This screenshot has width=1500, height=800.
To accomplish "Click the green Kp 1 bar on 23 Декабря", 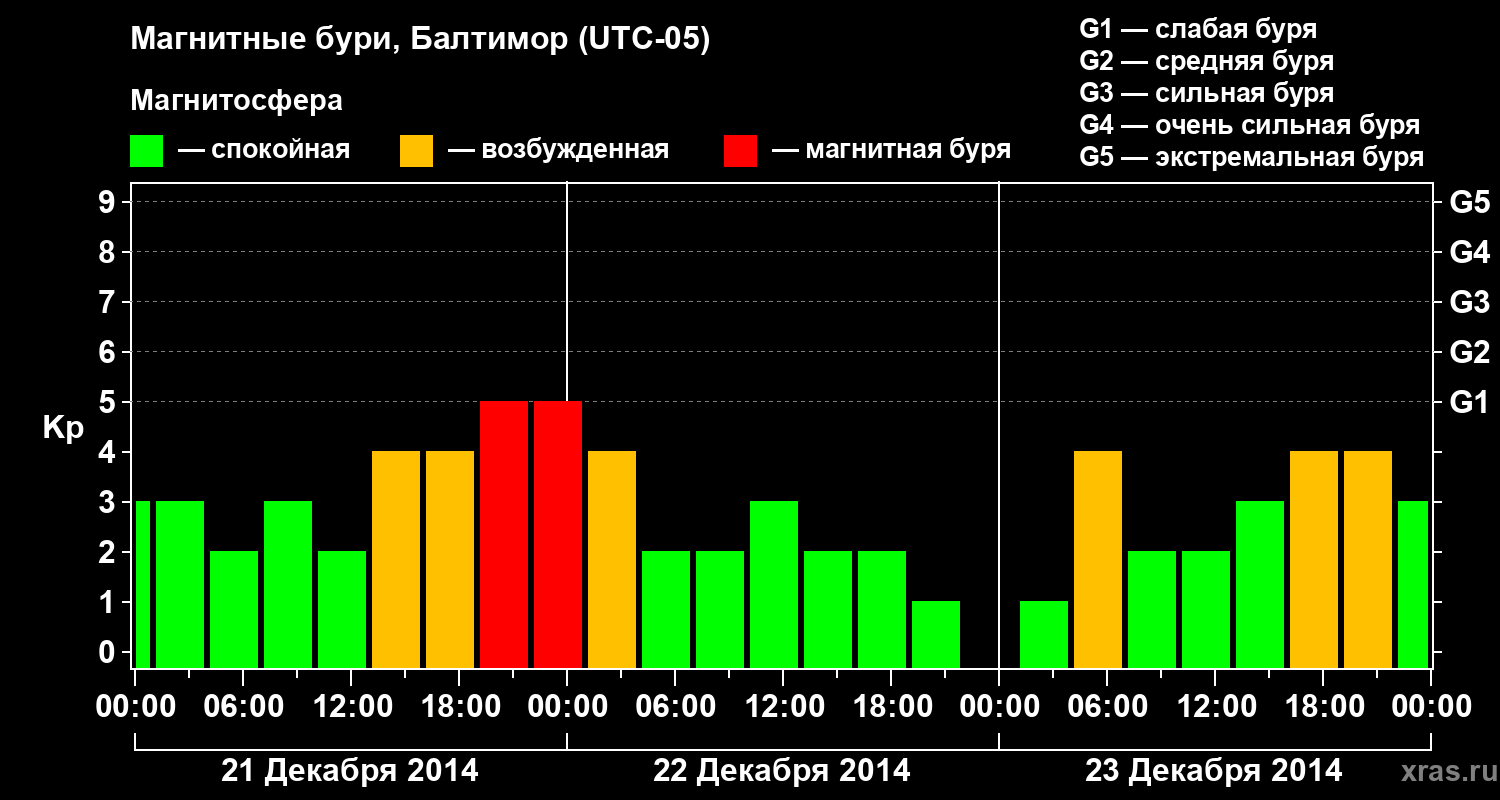I will pyautogui.click(x=1044, y=634).
